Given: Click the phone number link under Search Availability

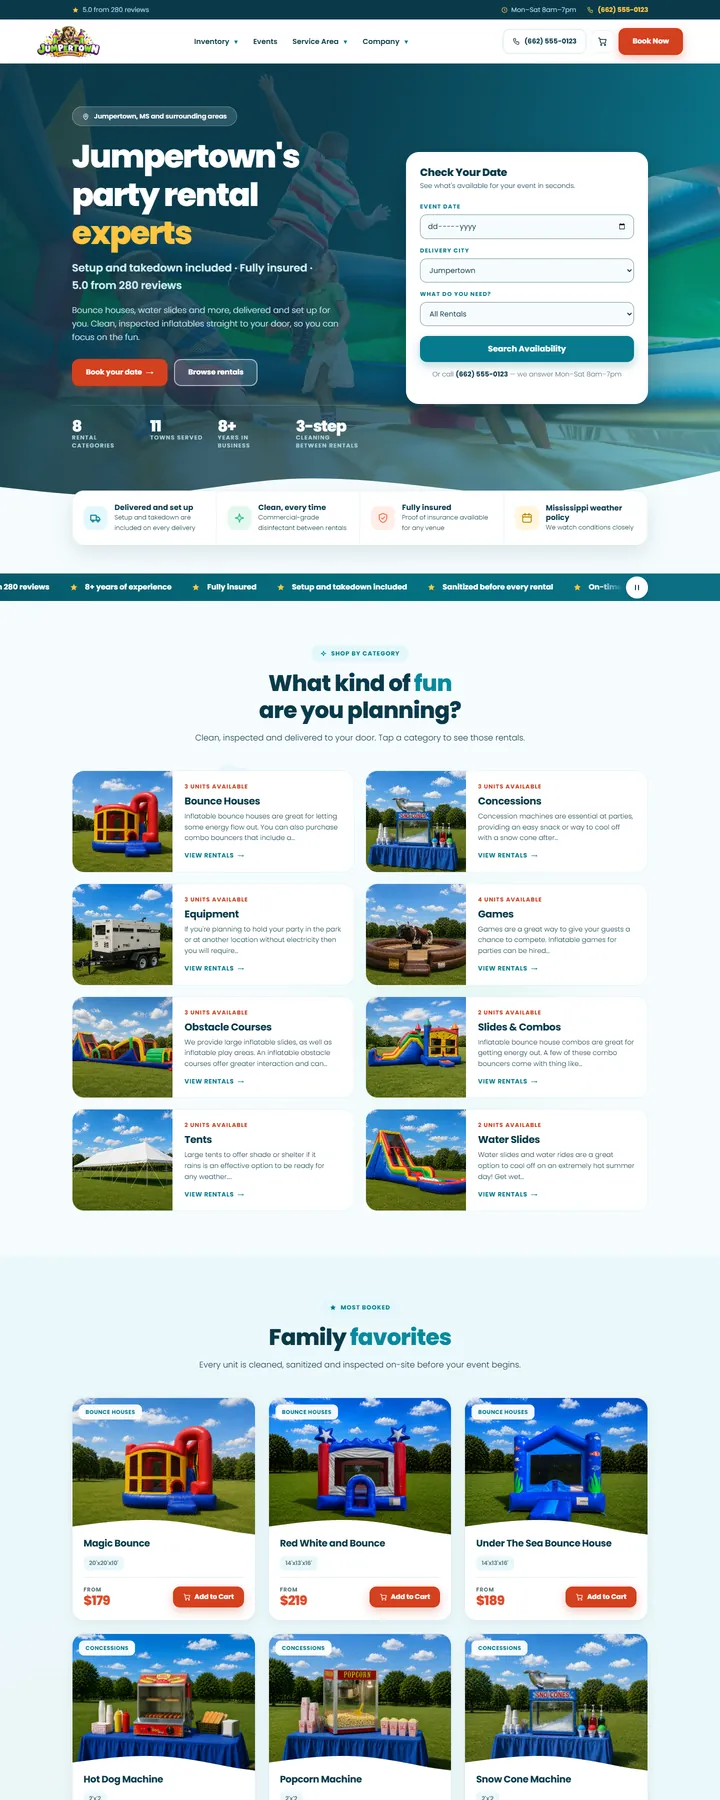Looking at the screenshot, I should click(x=482, y=374).
